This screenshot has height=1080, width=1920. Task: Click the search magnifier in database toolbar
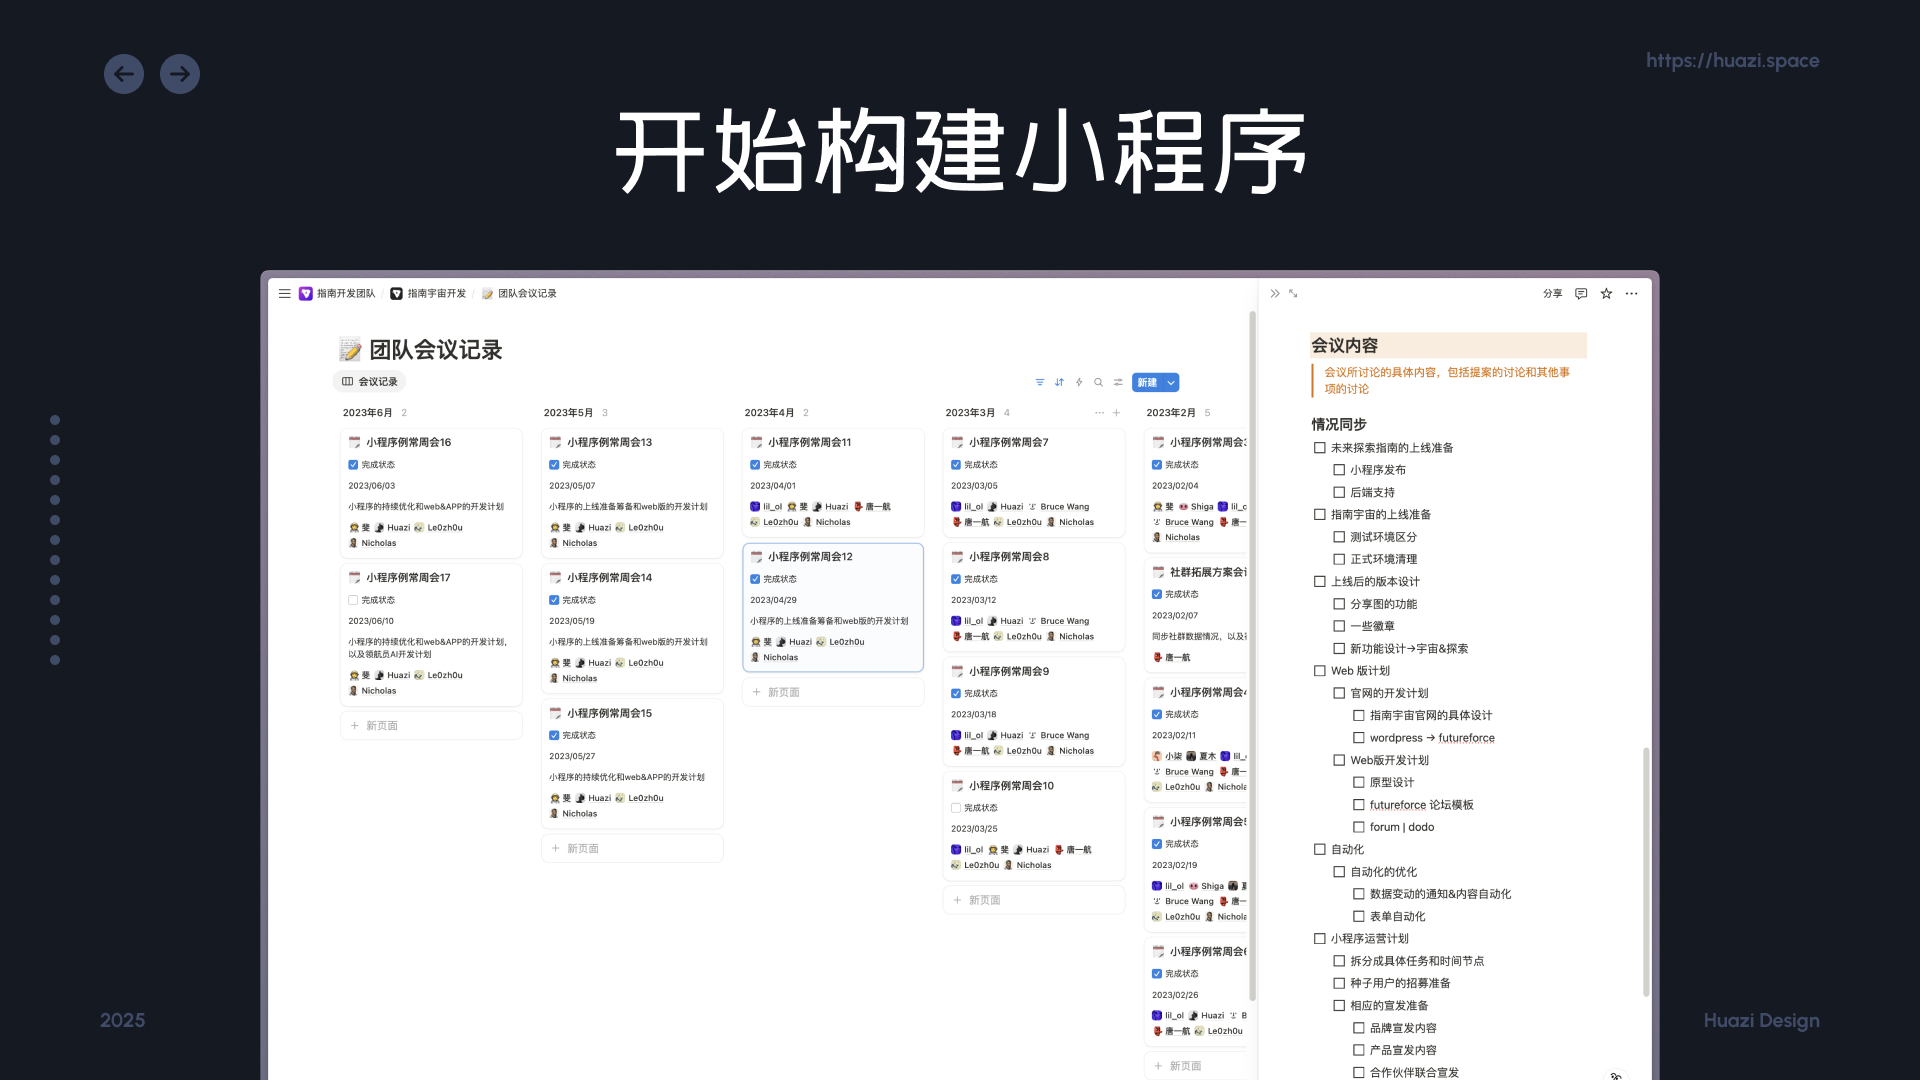(1098, 382)
